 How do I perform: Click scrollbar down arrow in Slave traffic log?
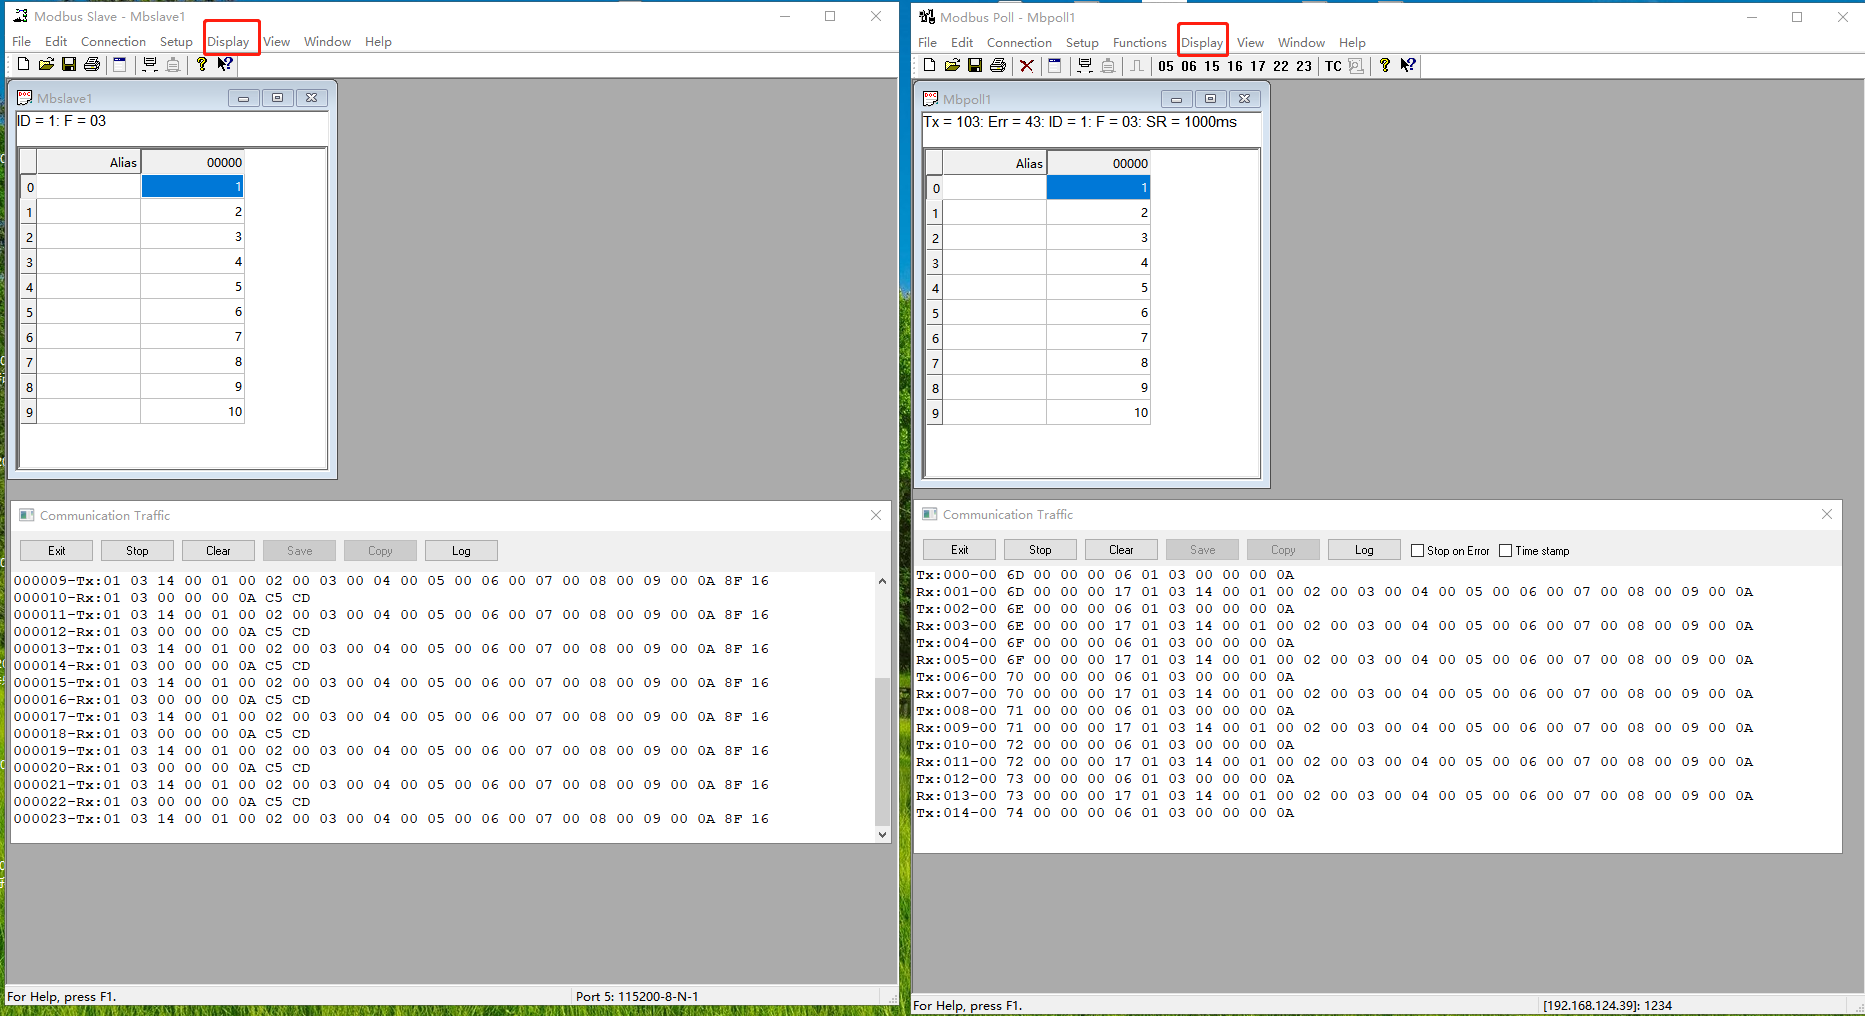(882, 834)
